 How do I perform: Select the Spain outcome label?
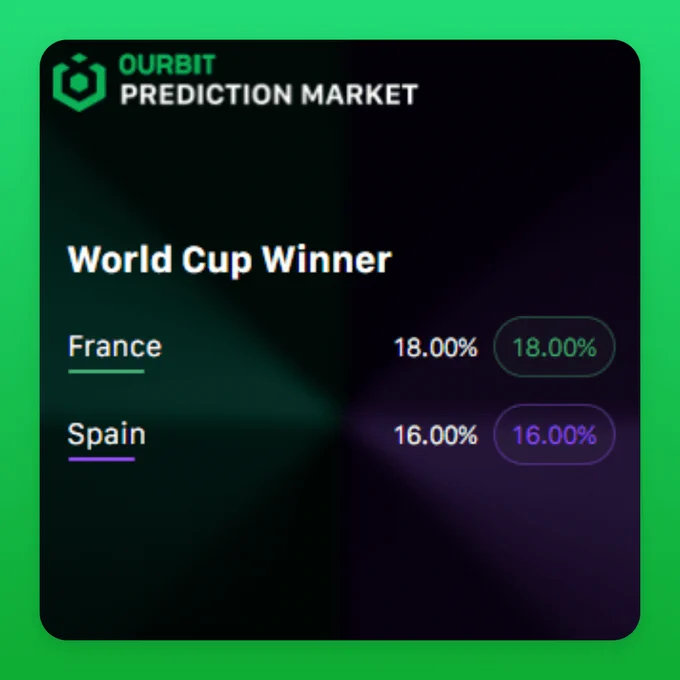click(x=107, y=434)
